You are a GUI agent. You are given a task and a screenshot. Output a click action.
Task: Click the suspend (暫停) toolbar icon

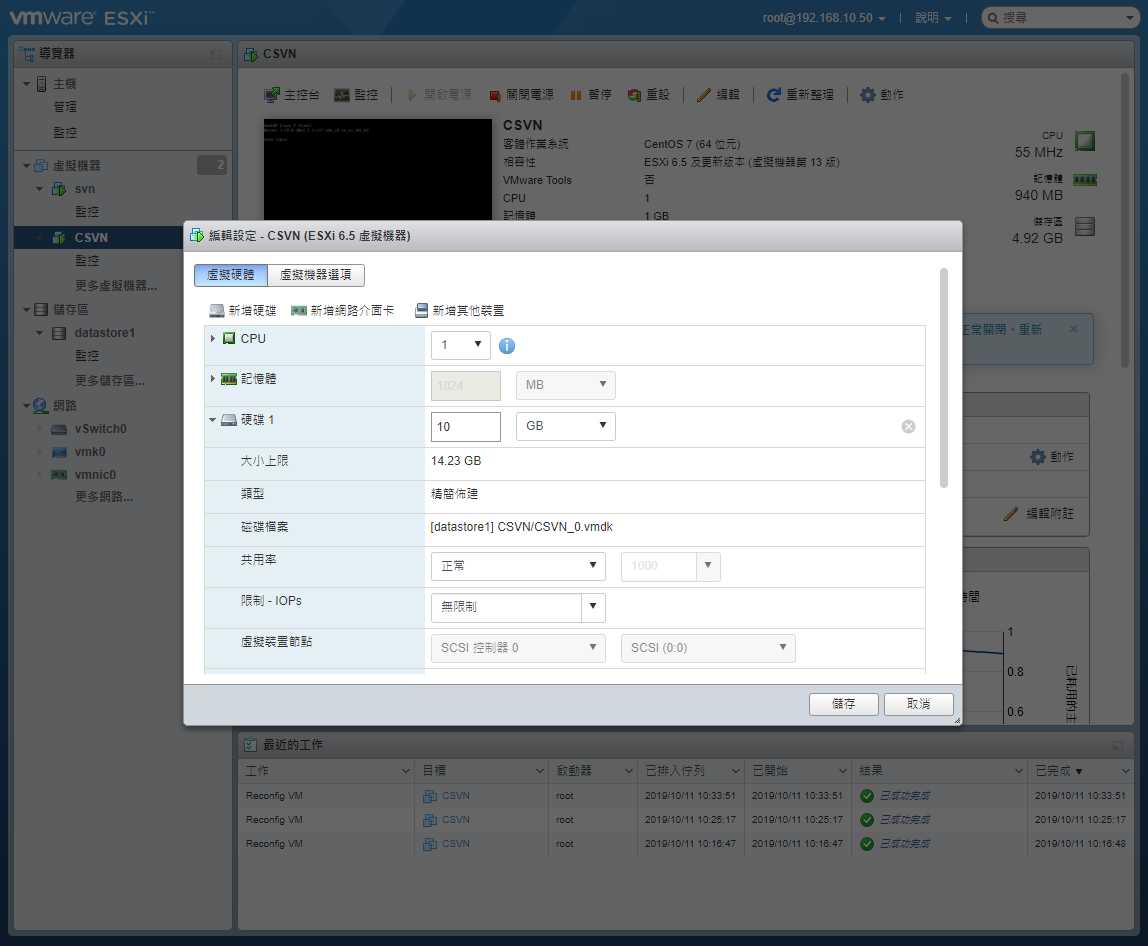(575, 95)
